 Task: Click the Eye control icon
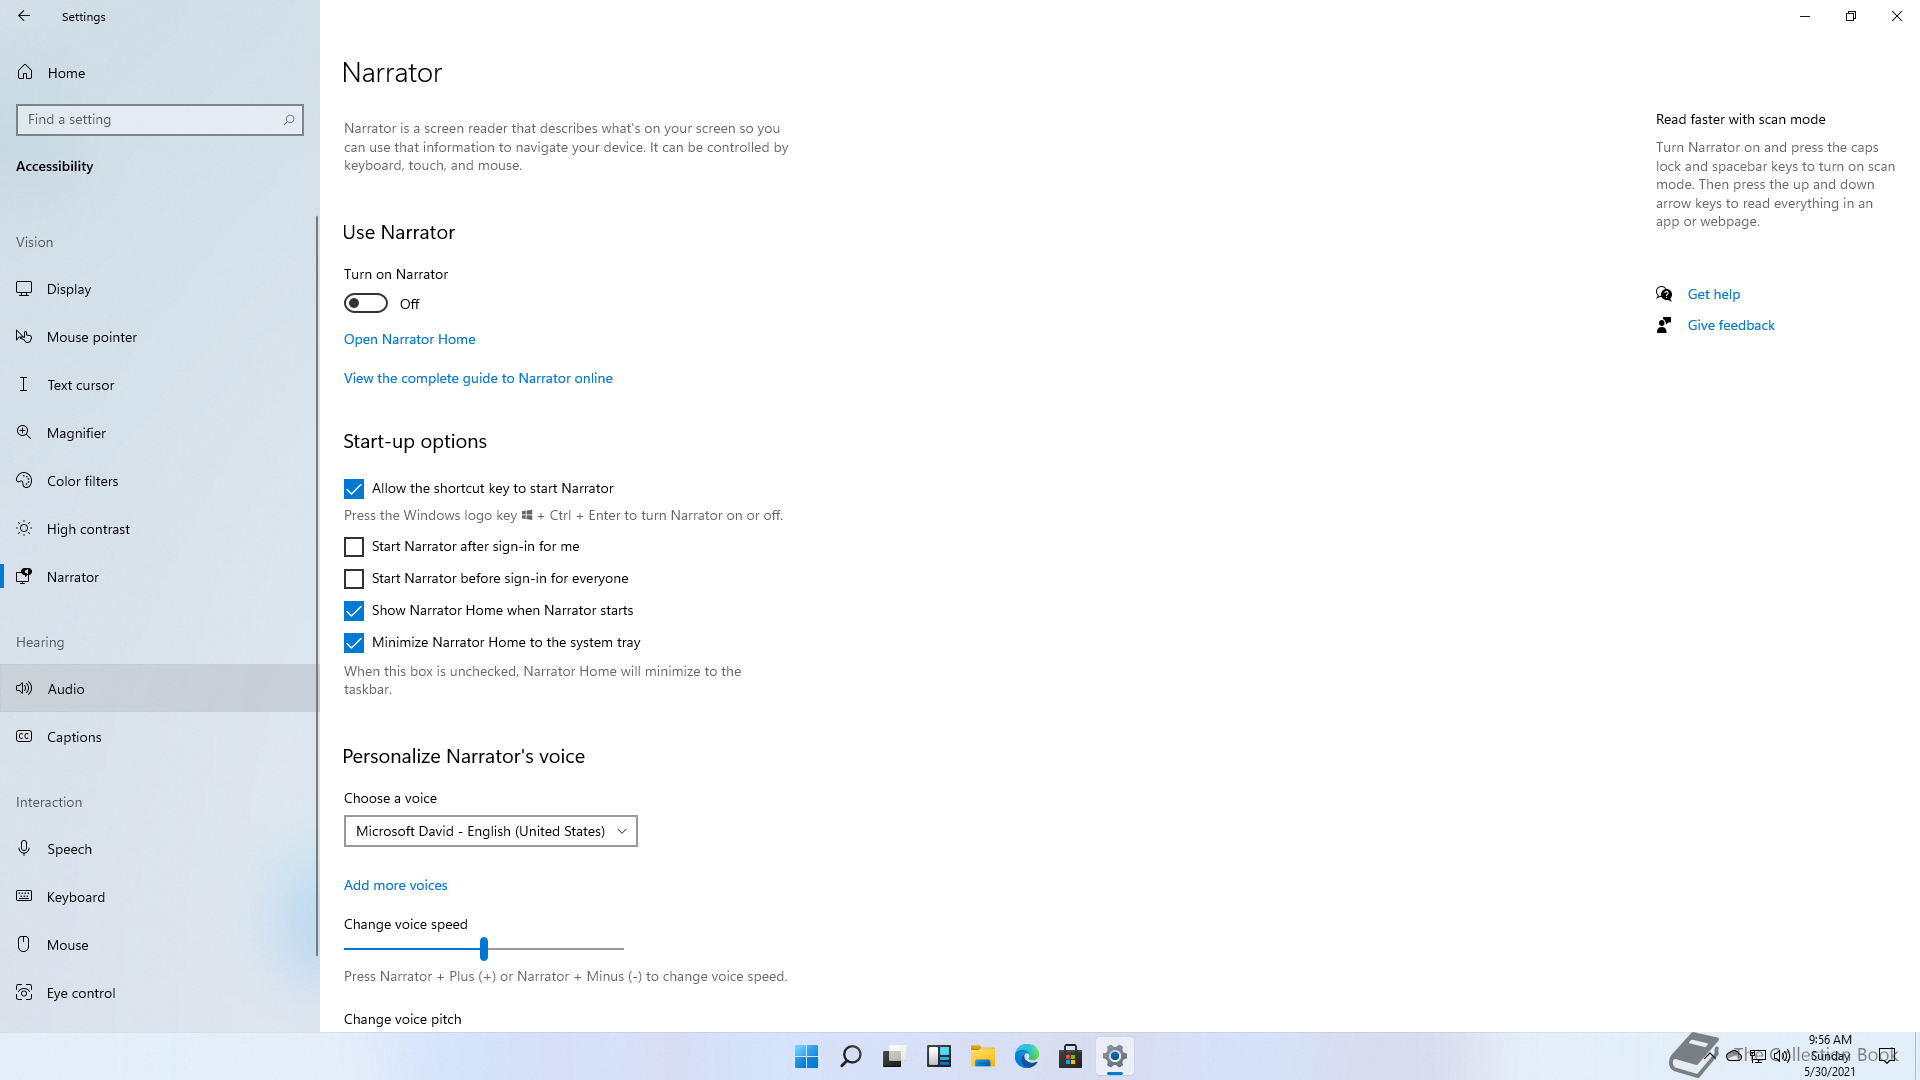coord(24,993)
